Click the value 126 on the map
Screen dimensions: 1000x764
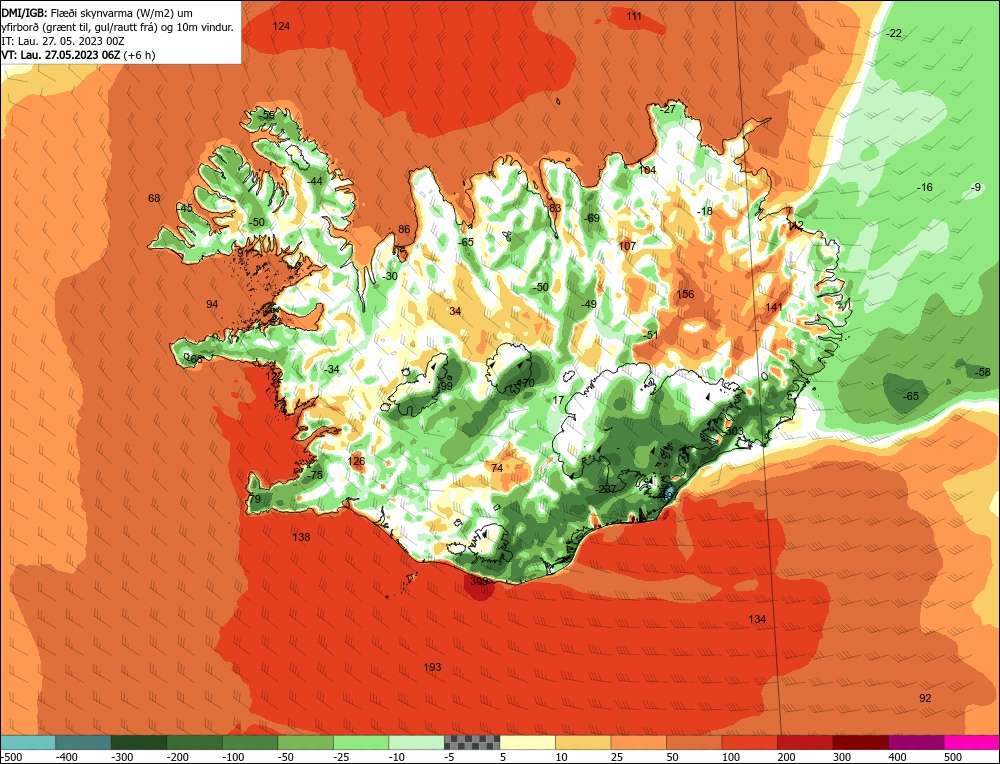click(x=357, y=461)
